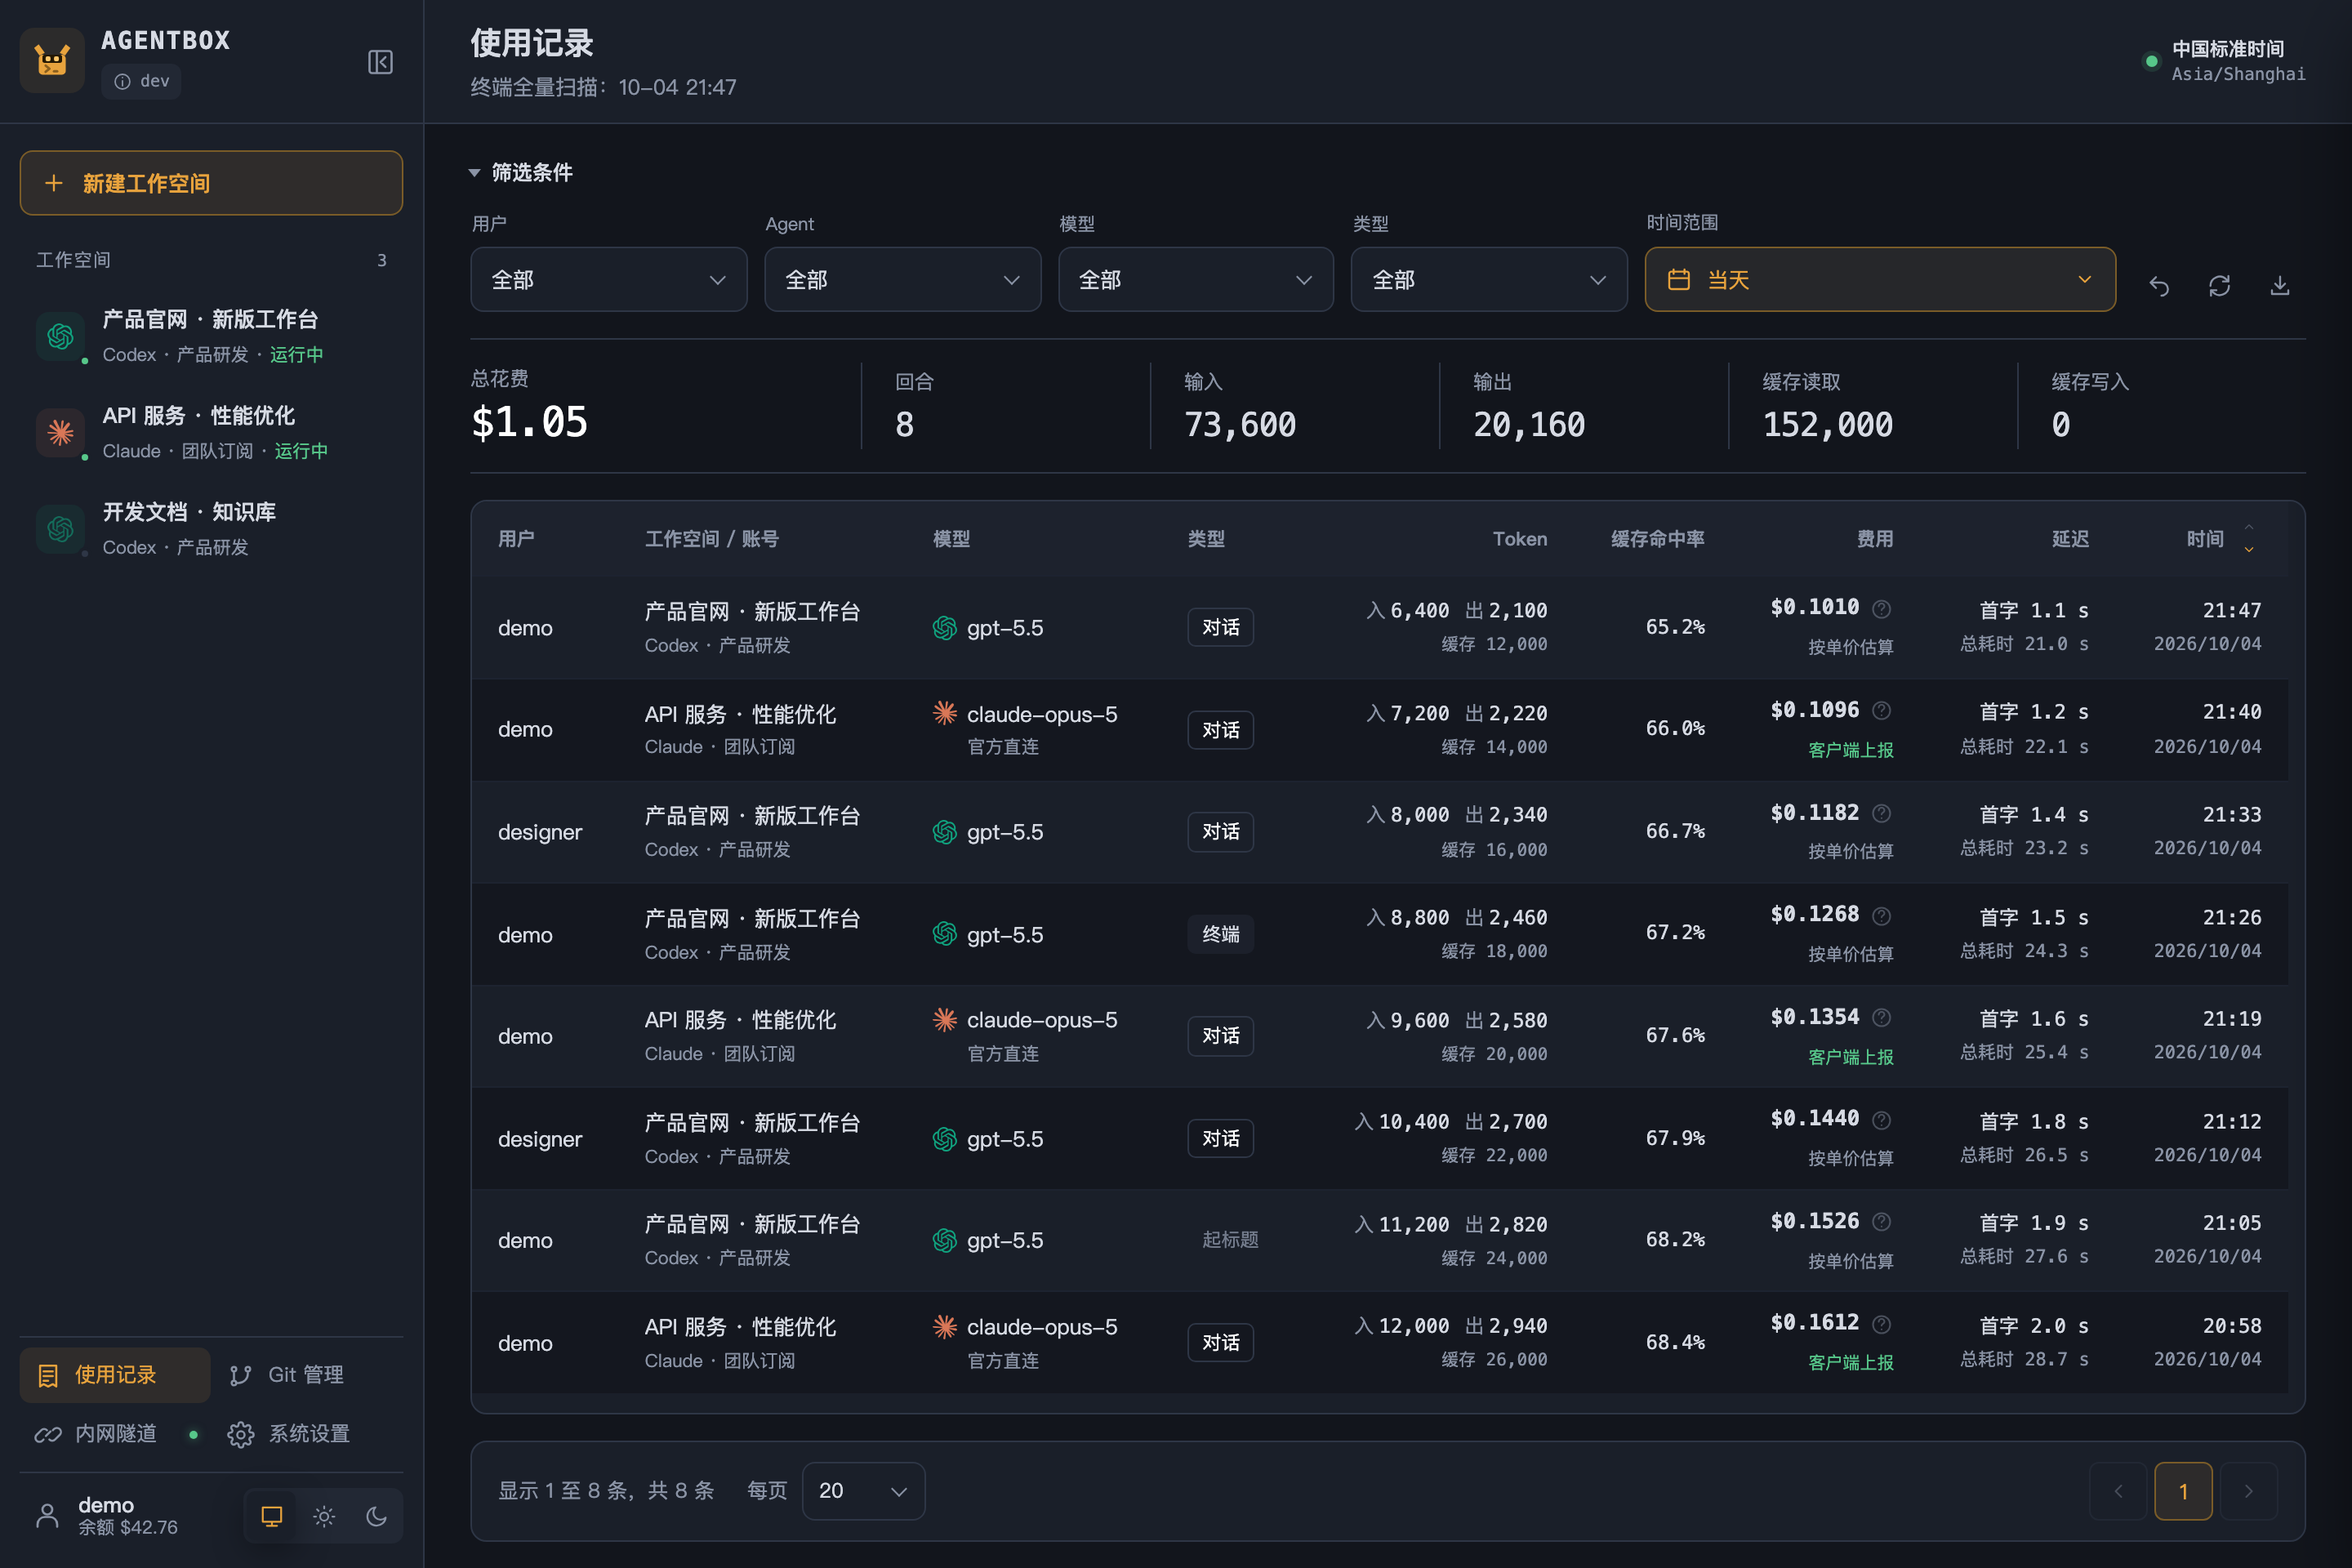Click Codex icon of 开发文档 · 知识库
2352x1568 pixels.
(60, 528)
